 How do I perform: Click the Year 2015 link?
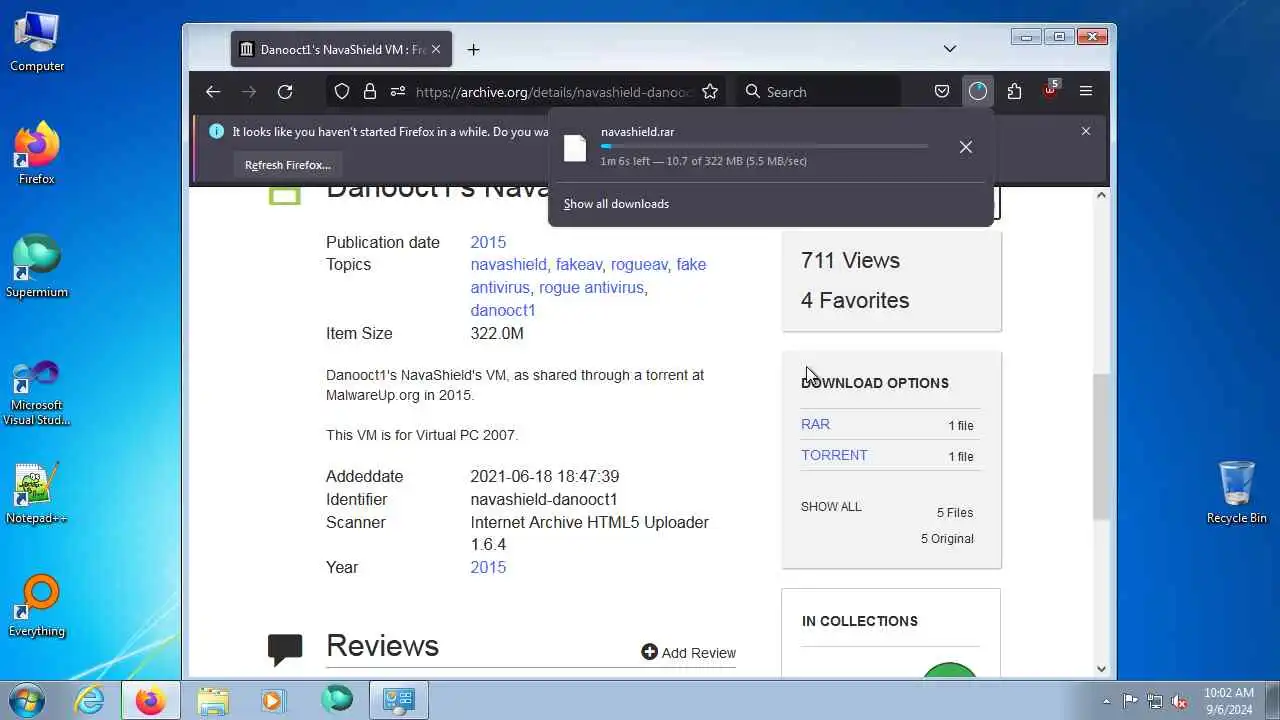488,567
